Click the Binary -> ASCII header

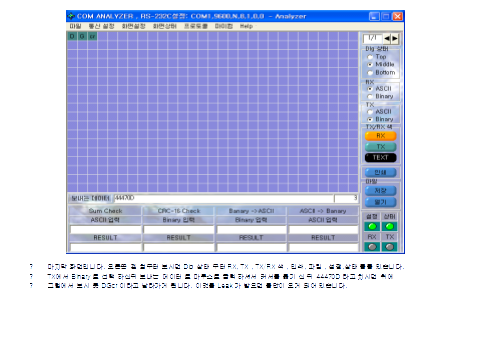[x=251, y=211]
